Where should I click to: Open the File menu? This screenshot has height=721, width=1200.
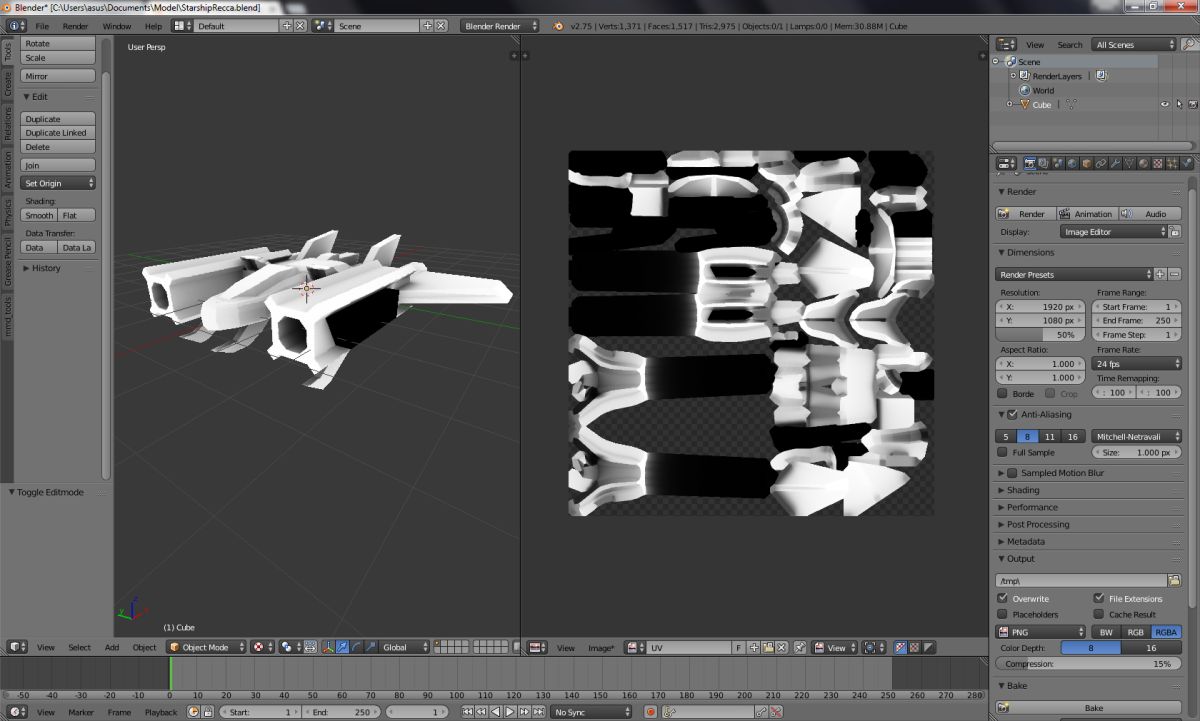coord(42,26)
